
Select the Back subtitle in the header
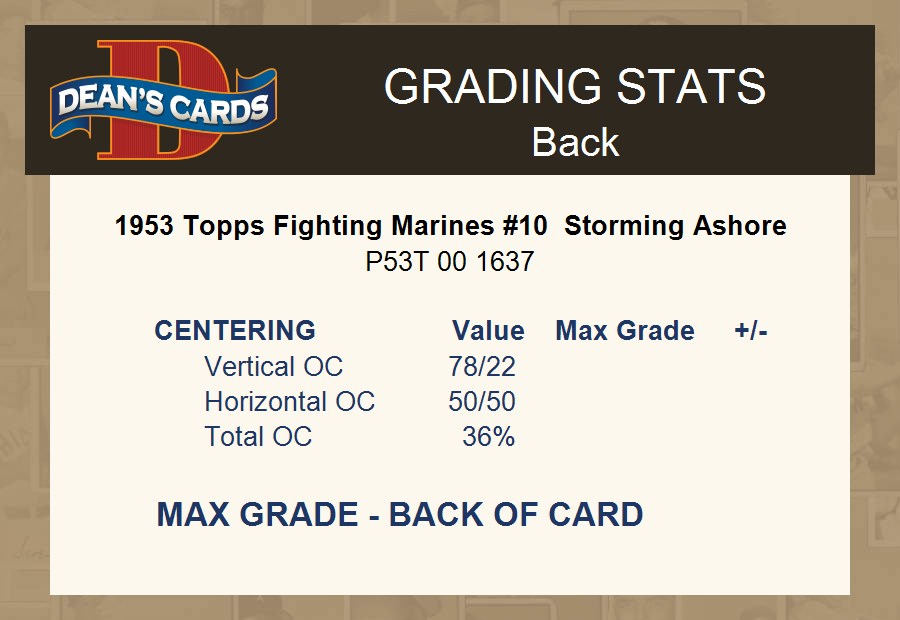point(575,142)
